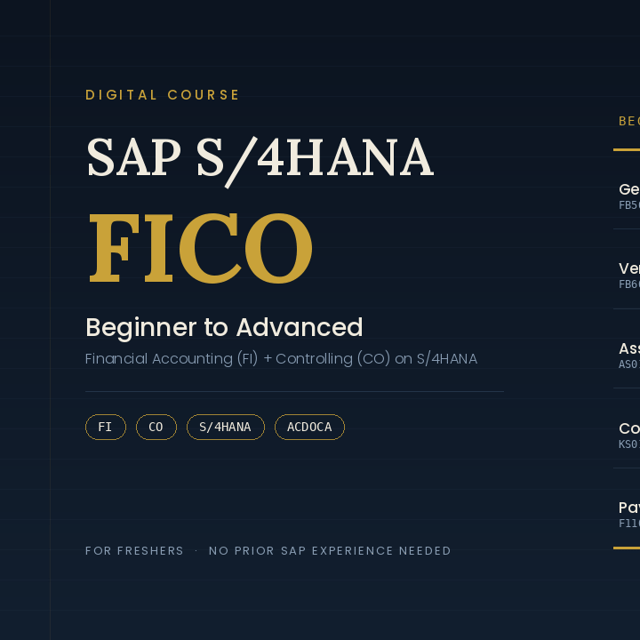This screenshot has height=640, width=640.
Task: Click the DIGITAL COURSE label
Action: 162,95
